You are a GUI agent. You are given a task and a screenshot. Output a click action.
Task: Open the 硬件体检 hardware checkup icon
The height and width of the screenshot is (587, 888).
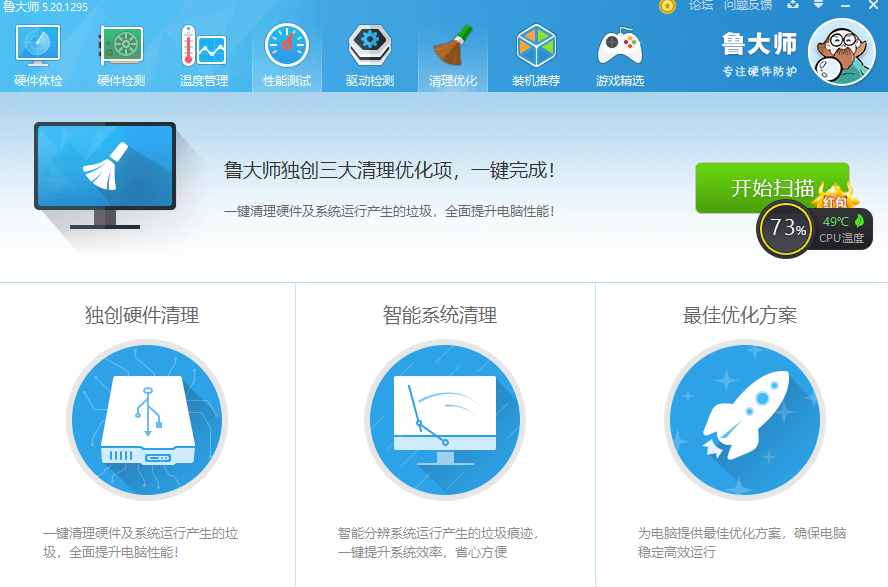point(38,56)
